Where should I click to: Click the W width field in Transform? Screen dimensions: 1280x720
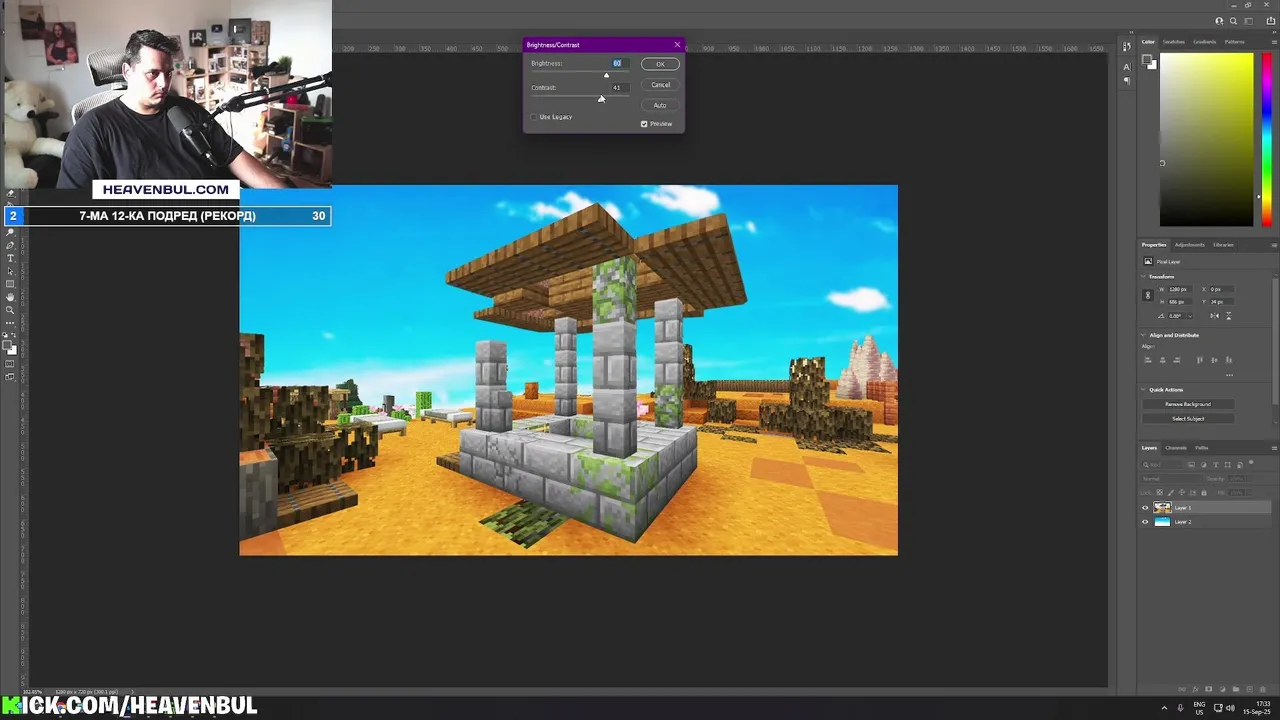click(x=1180, y=289)
